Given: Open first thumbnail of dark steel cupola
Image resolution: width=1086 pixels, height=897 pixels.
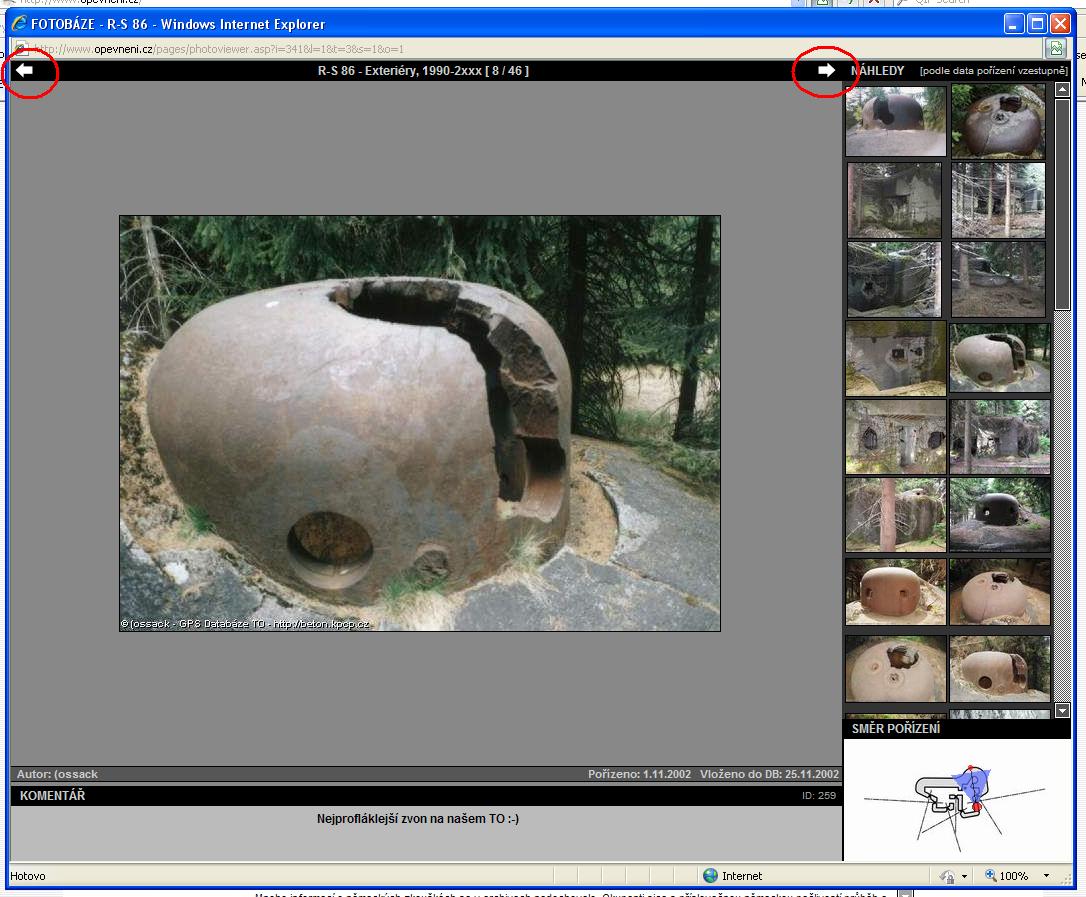Looking at the screenshot, I should 895,121.
